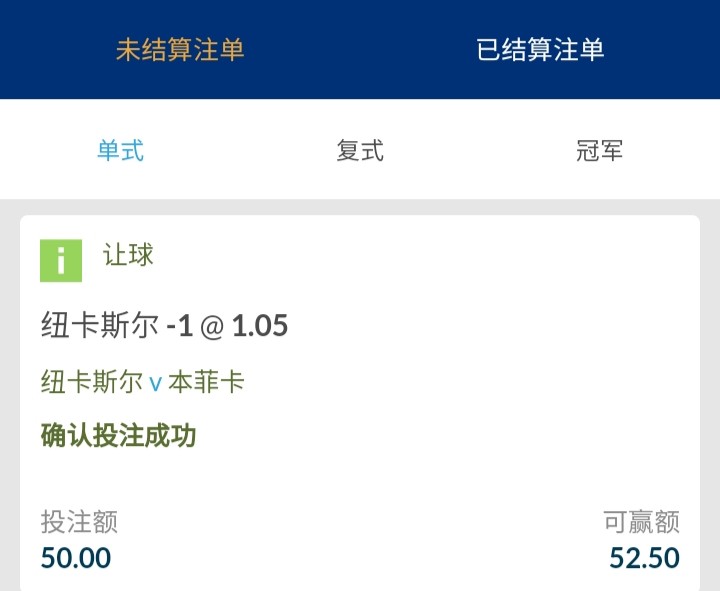Click the 投注额 label
The width and height of the screenshot is (720, 591).
pos(79,521)
